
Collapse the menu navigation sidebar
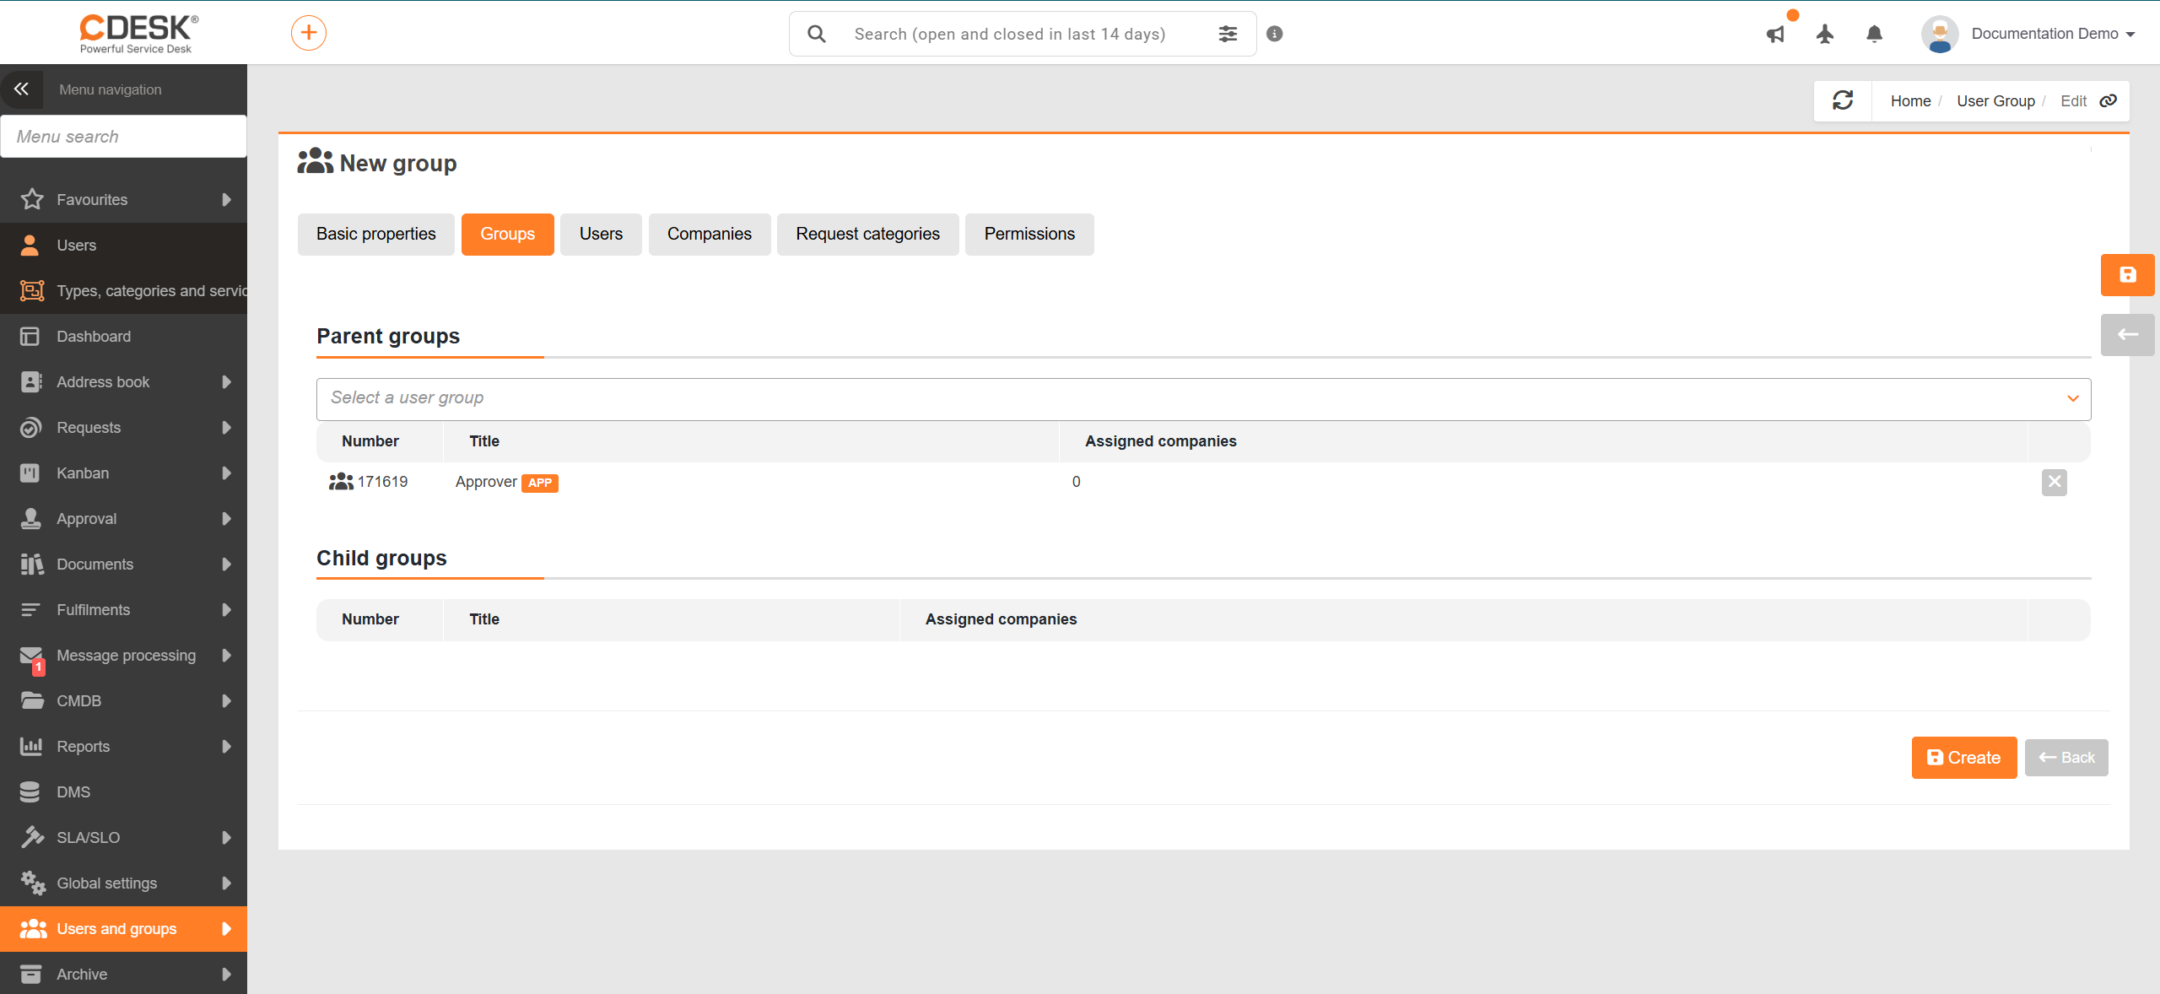(21, 89)
